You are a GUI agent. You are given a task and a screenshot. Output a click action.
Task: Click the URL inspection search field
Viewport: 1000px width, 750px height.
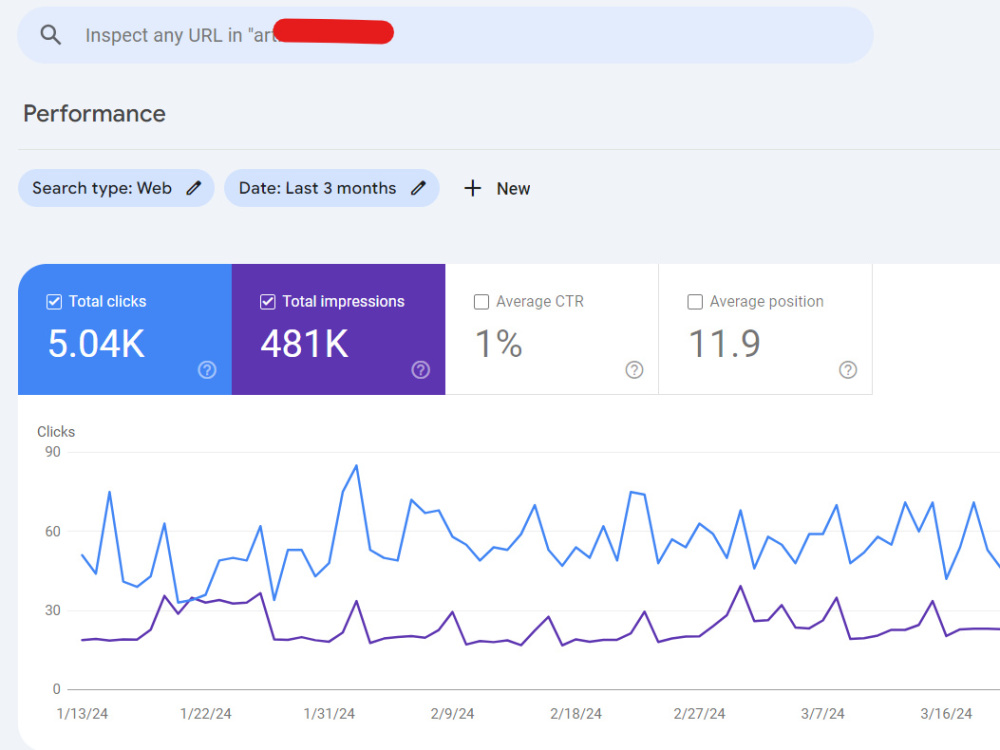pos(445,35)
